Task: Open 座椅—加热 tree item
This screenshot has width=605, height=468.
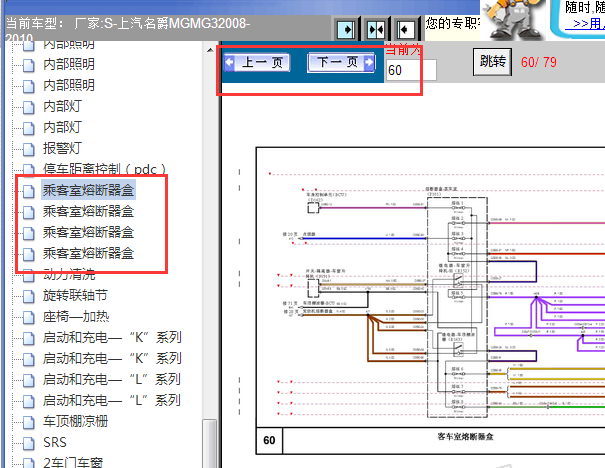Action: pos(76,317)
